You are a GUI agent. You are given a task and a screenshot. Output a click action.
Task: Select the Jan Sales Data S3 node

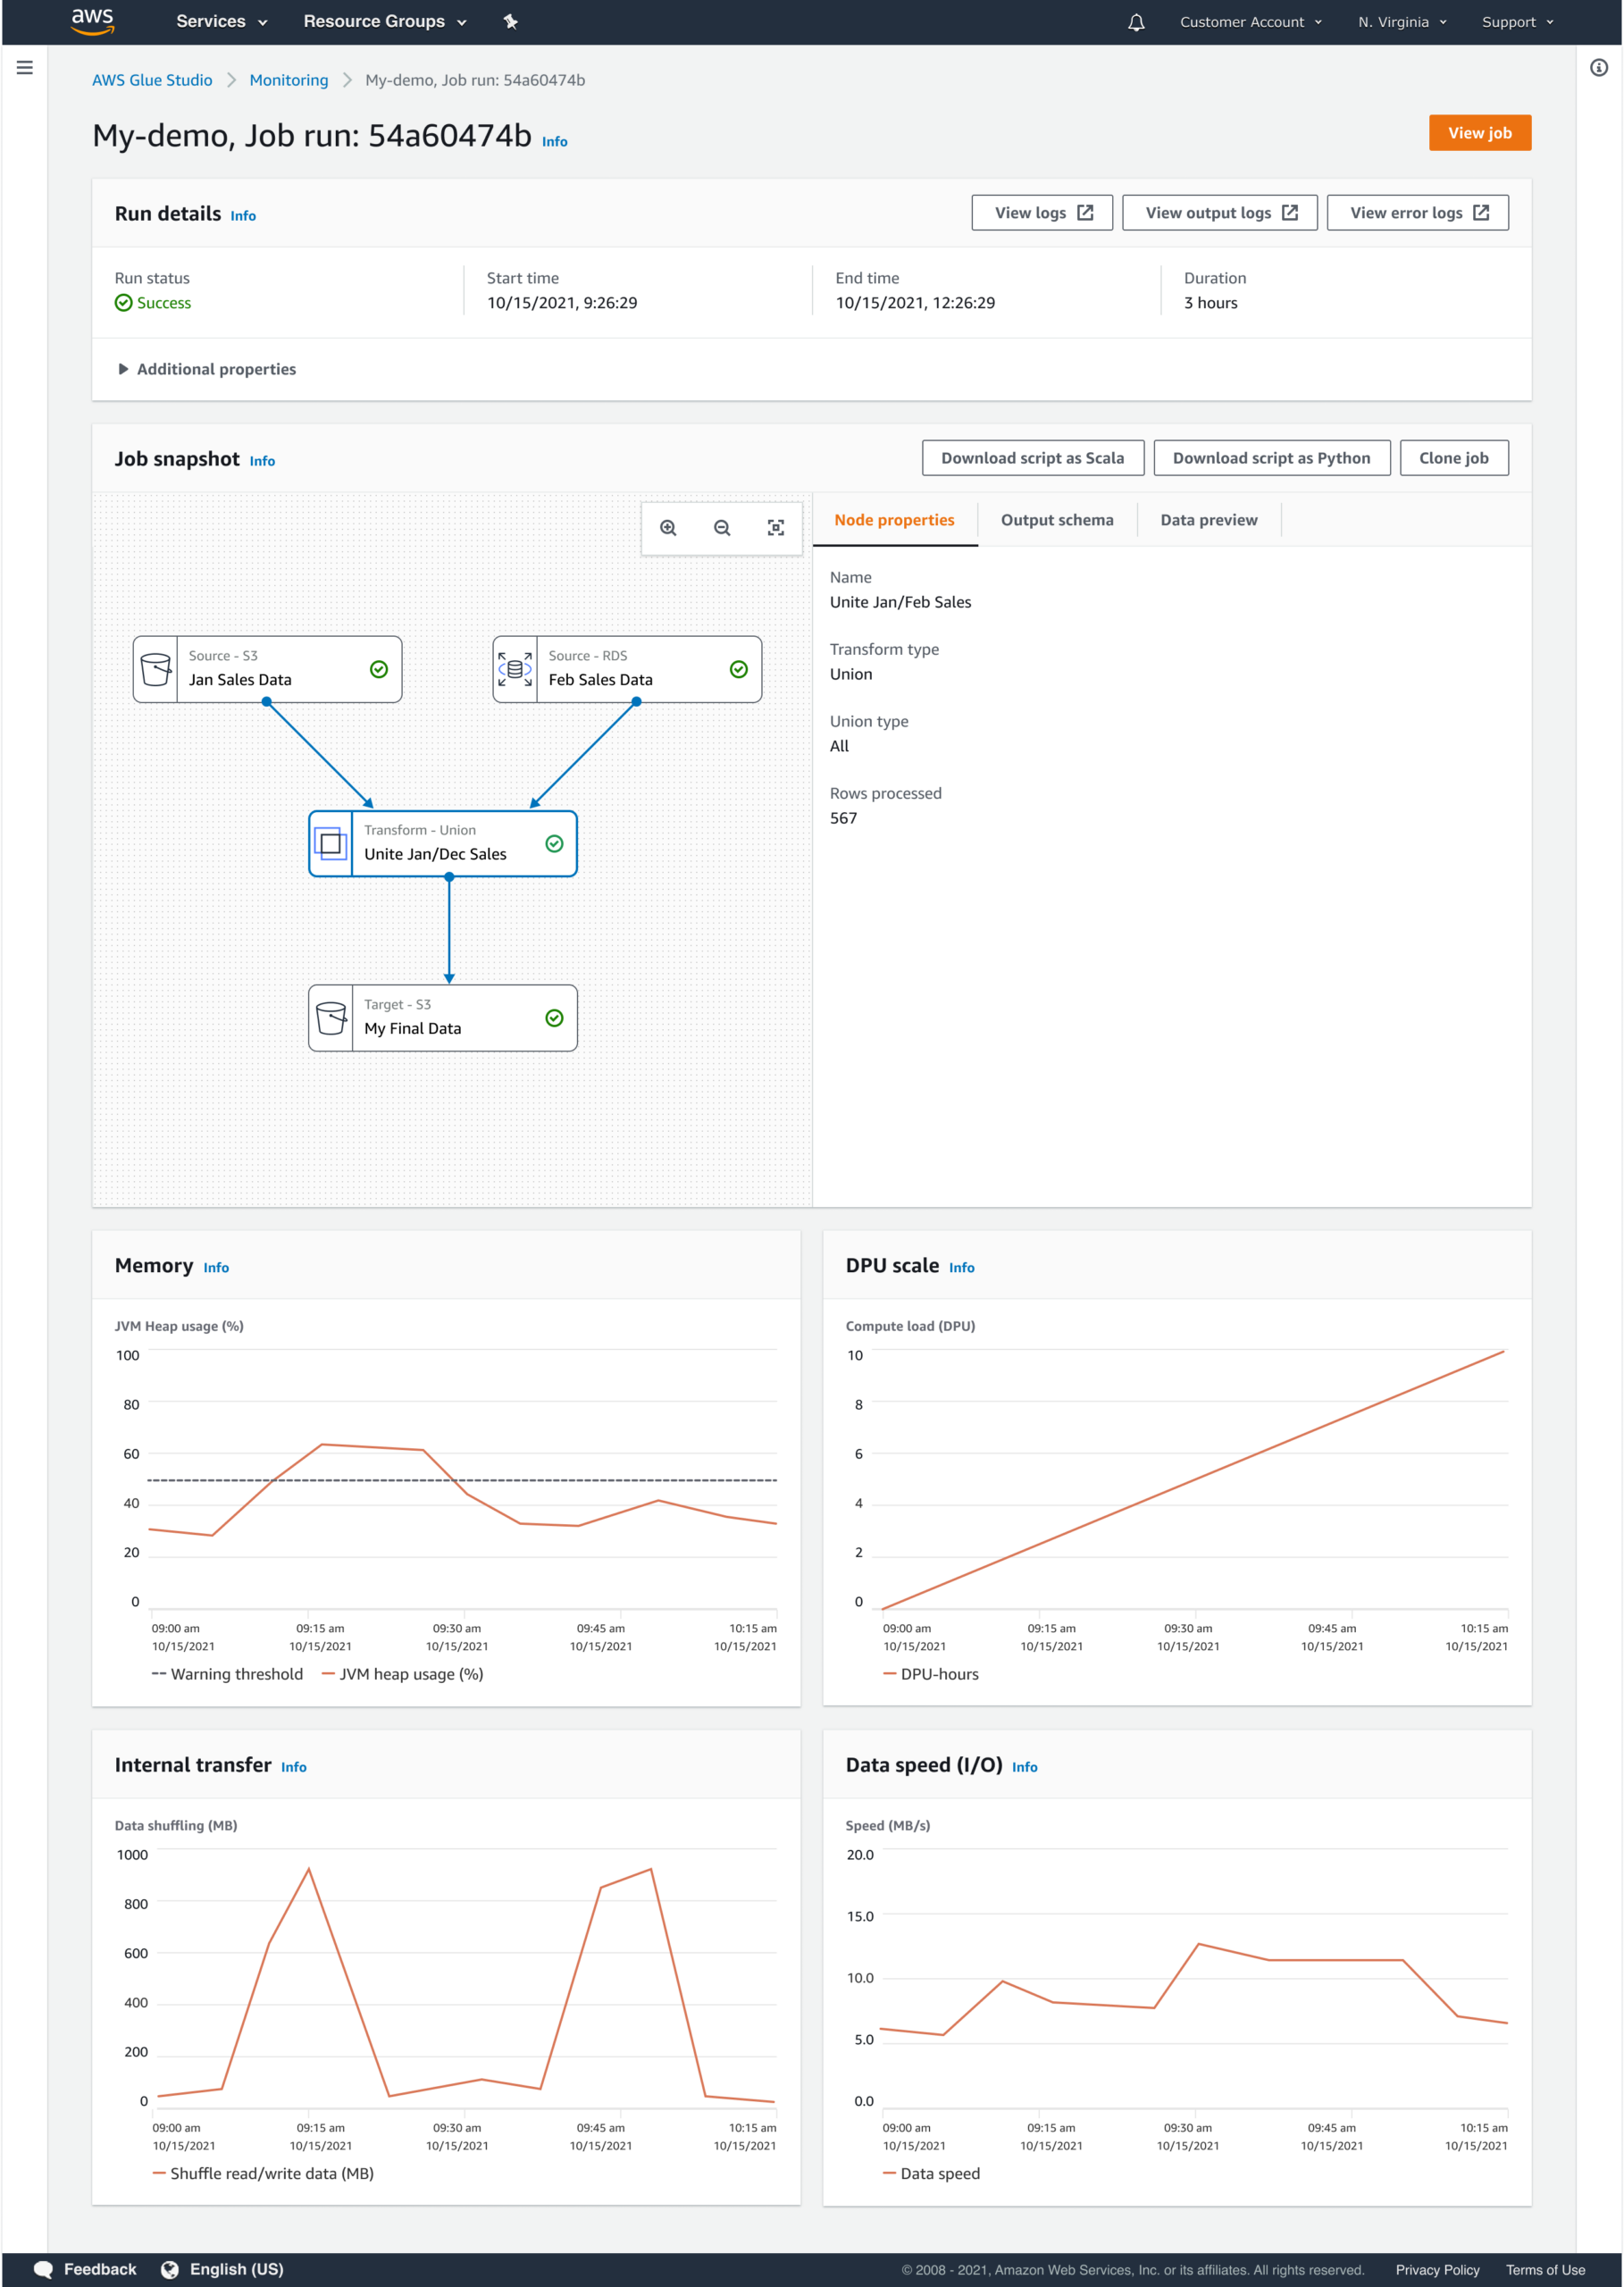[267, 669]
